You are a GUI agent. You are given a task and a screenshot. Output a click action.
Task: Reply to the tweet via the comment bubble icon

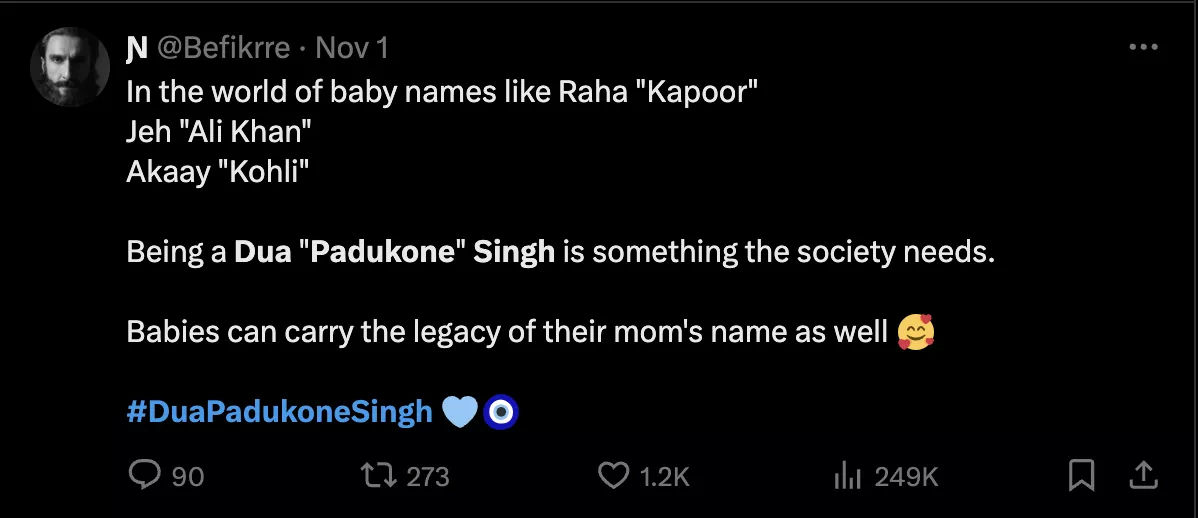pyautogui.click(x=145, y=476)
